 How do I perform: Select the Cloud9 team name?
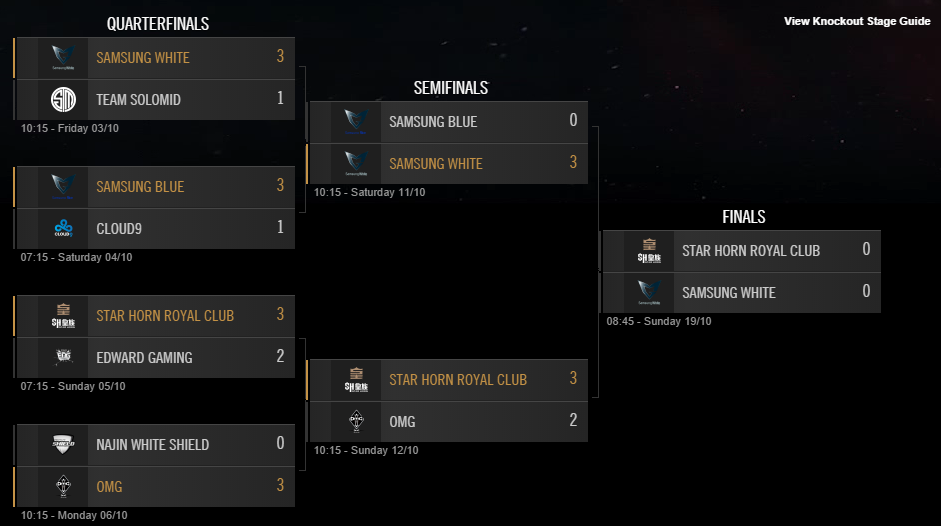[119, 229]
